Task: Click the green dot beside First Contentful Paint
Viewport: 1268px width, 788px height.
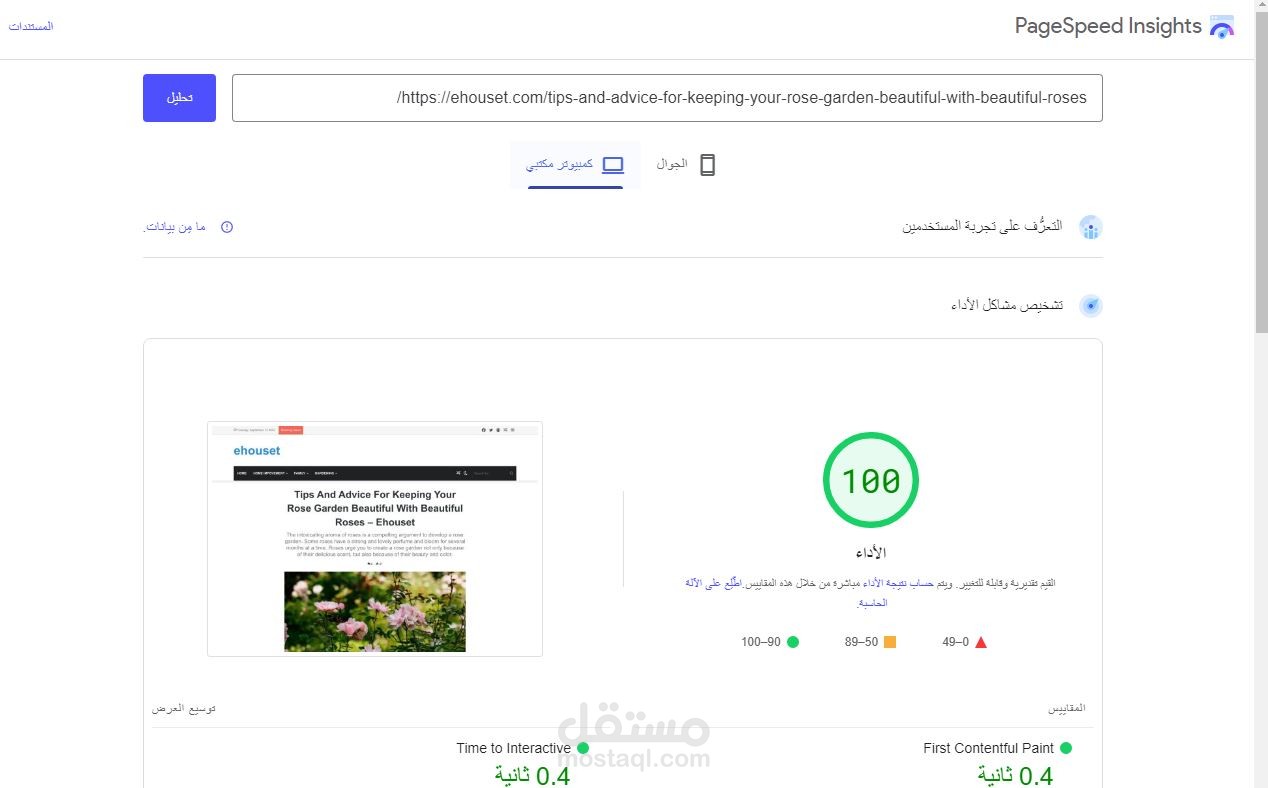Action: point(1065,747)
